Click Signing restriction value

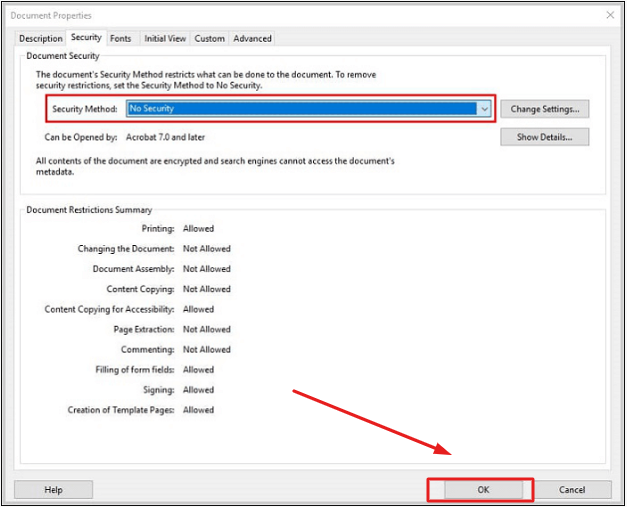tap(198, 389)
